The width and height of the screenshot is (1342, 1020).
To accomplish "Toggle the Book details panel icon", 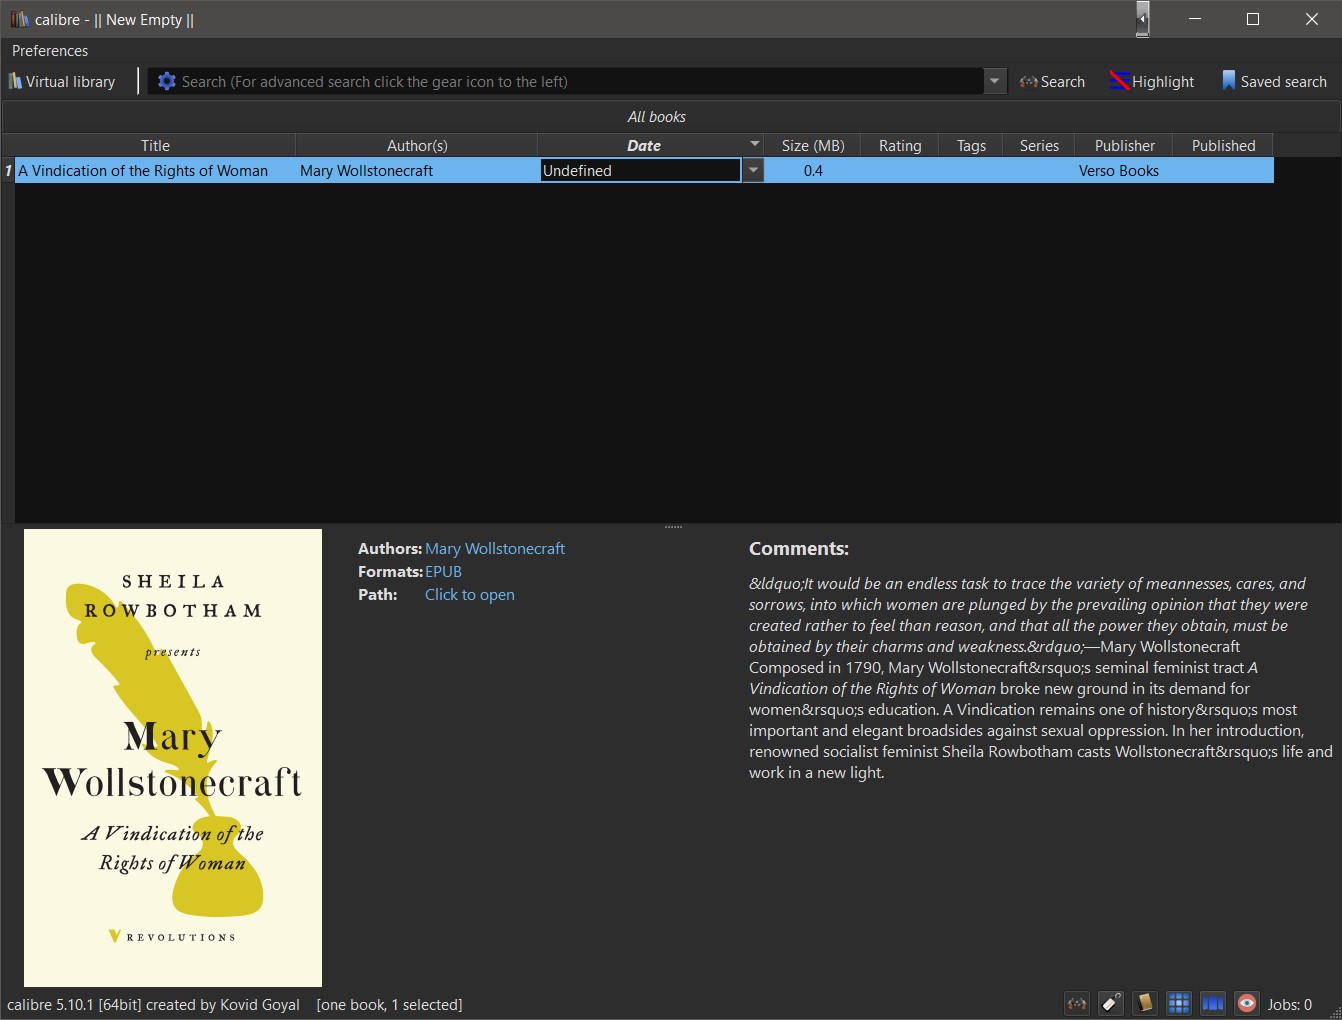I will click(x=1145, y=1003).
